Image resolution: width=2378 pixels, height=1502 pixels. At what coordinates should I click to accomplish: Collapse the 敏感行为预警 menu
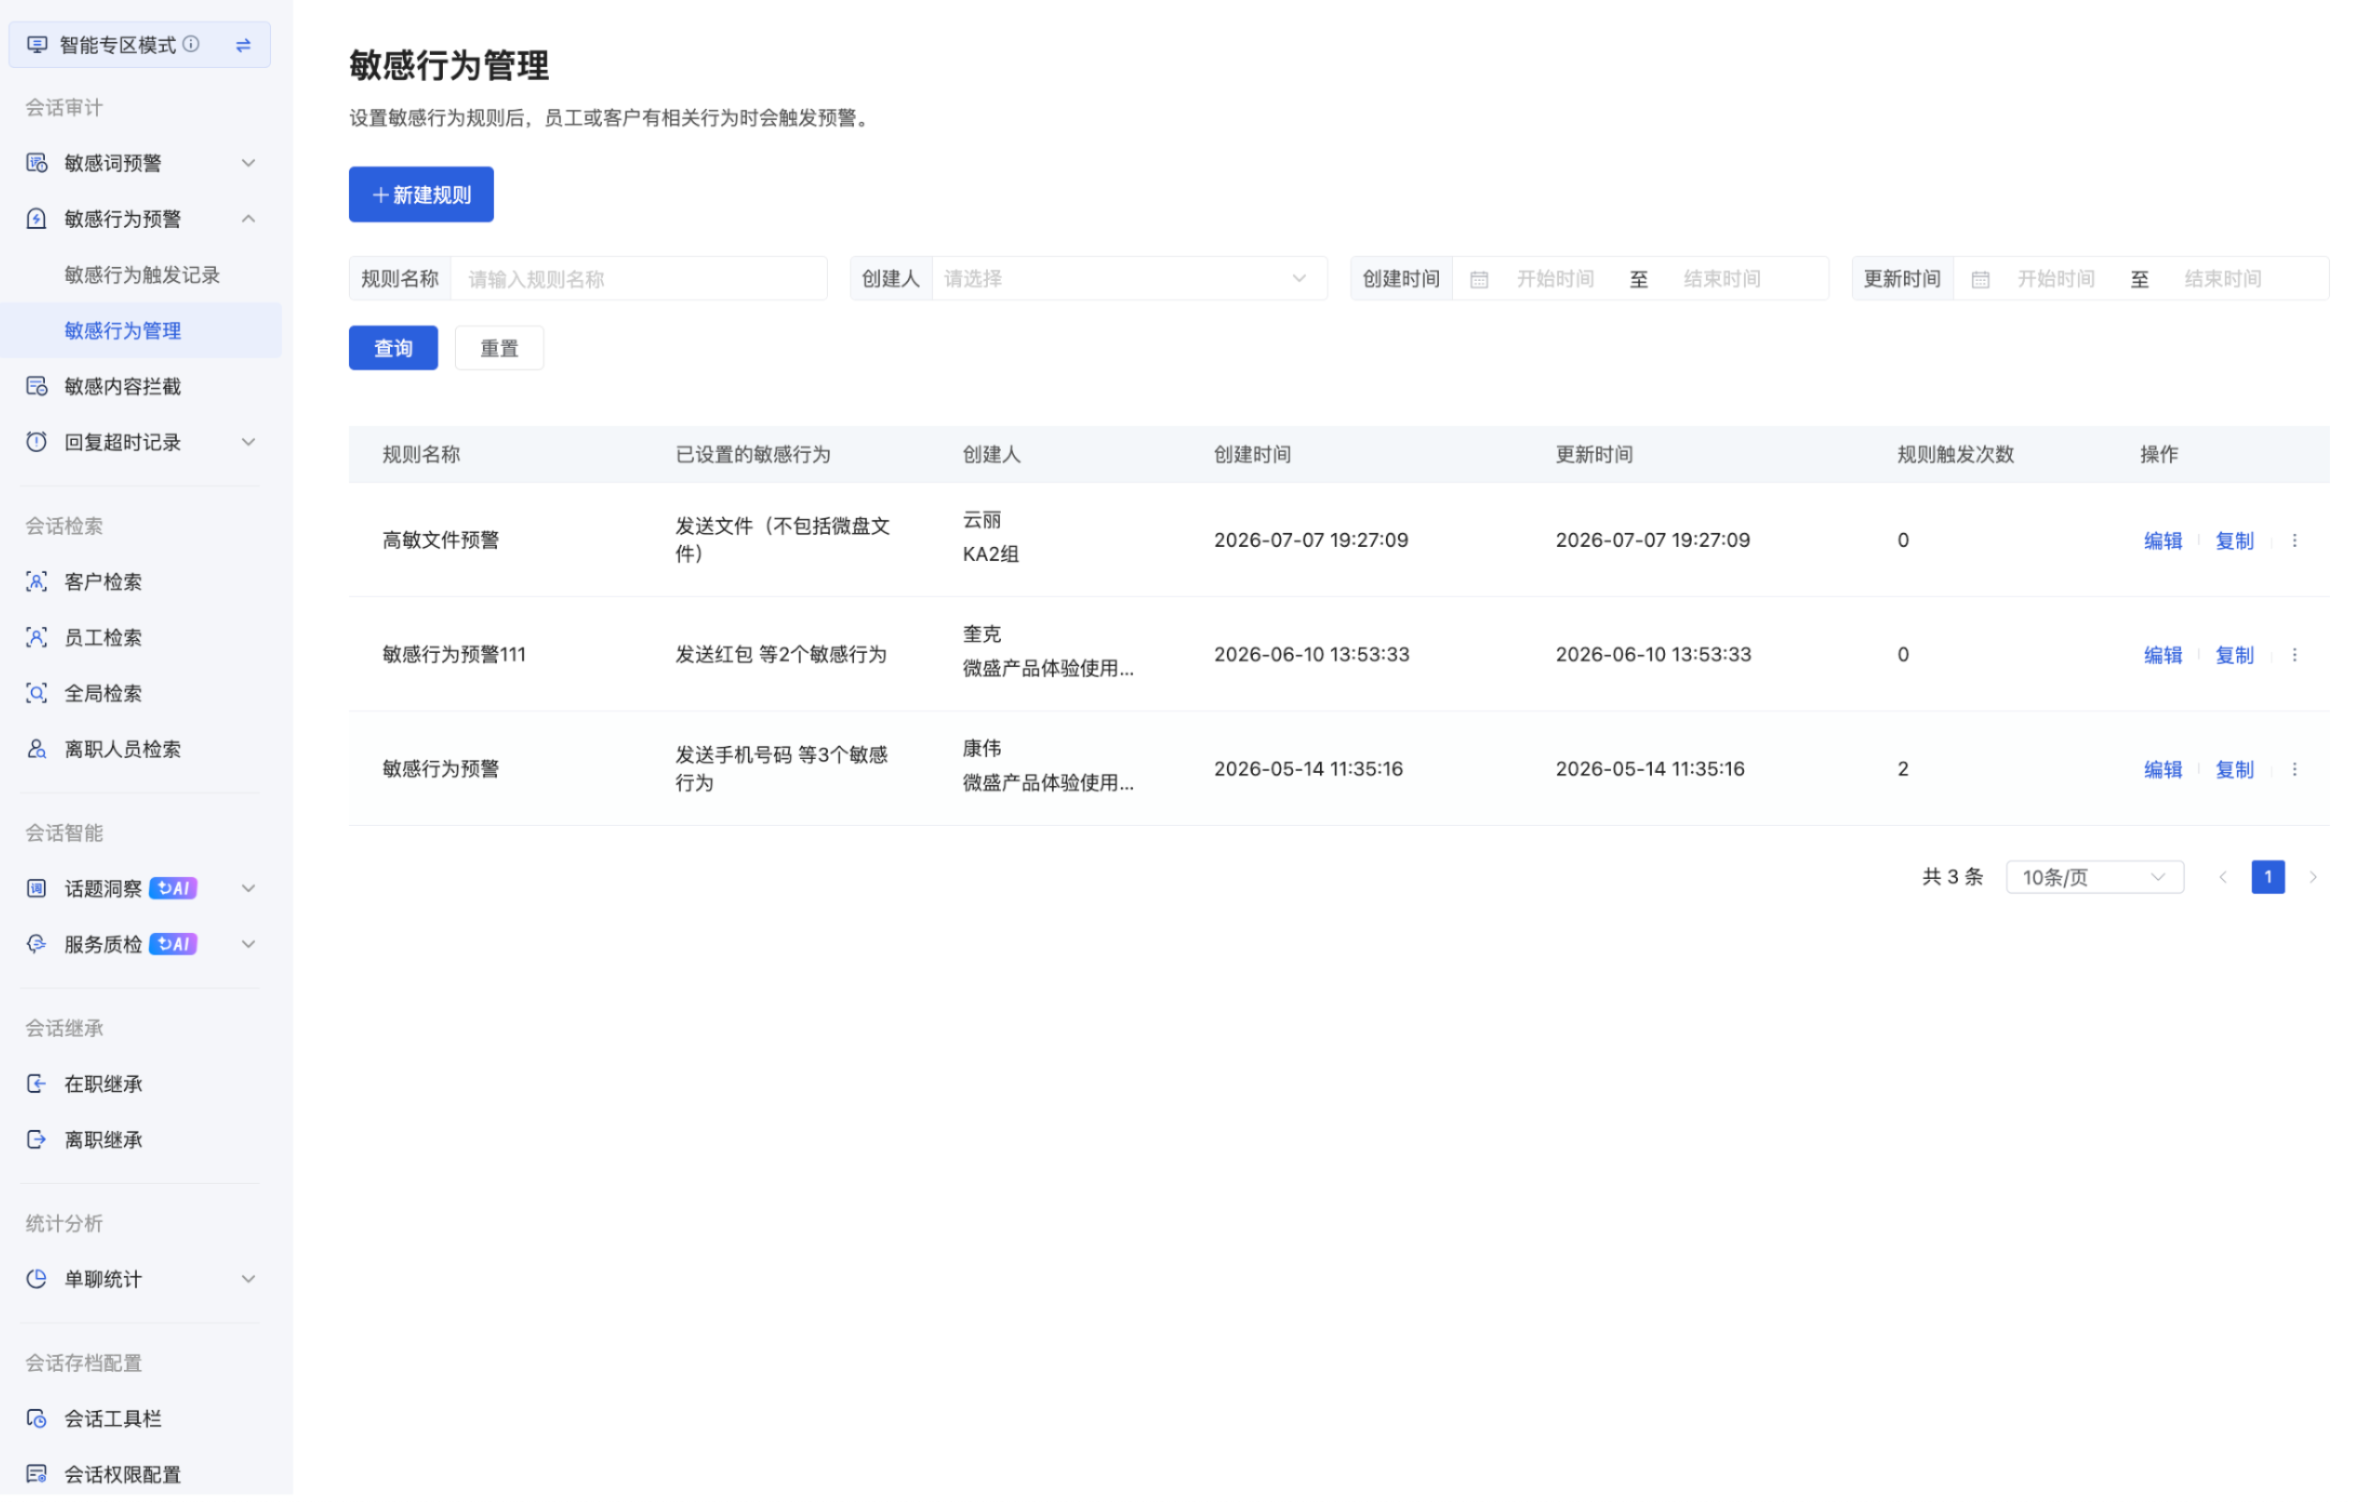pos(249,219)
